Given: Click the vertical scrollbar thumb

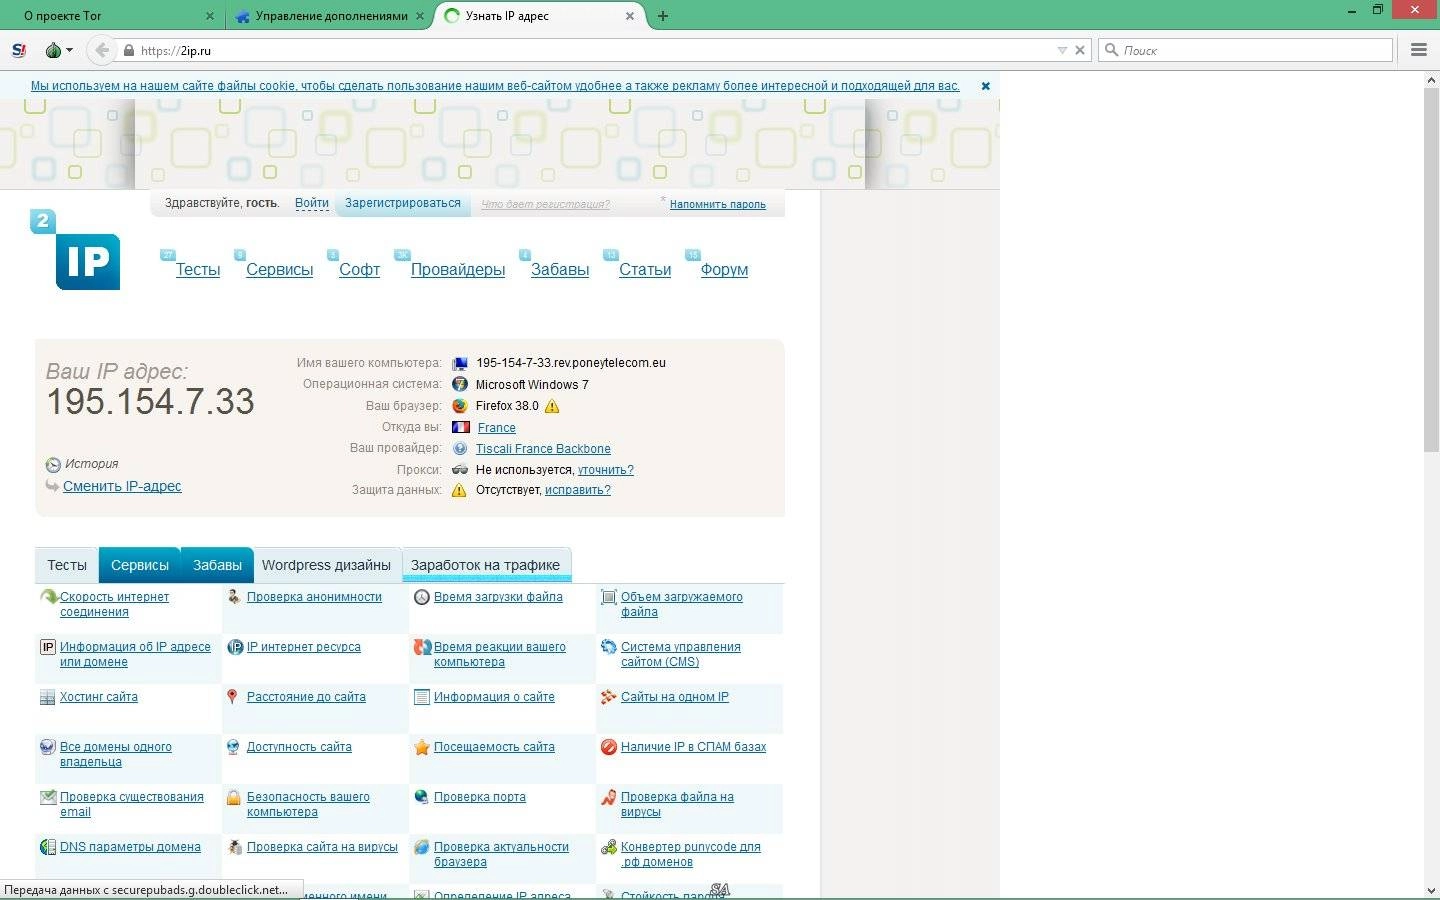Looking at the screenshot, I should 1431,270.
